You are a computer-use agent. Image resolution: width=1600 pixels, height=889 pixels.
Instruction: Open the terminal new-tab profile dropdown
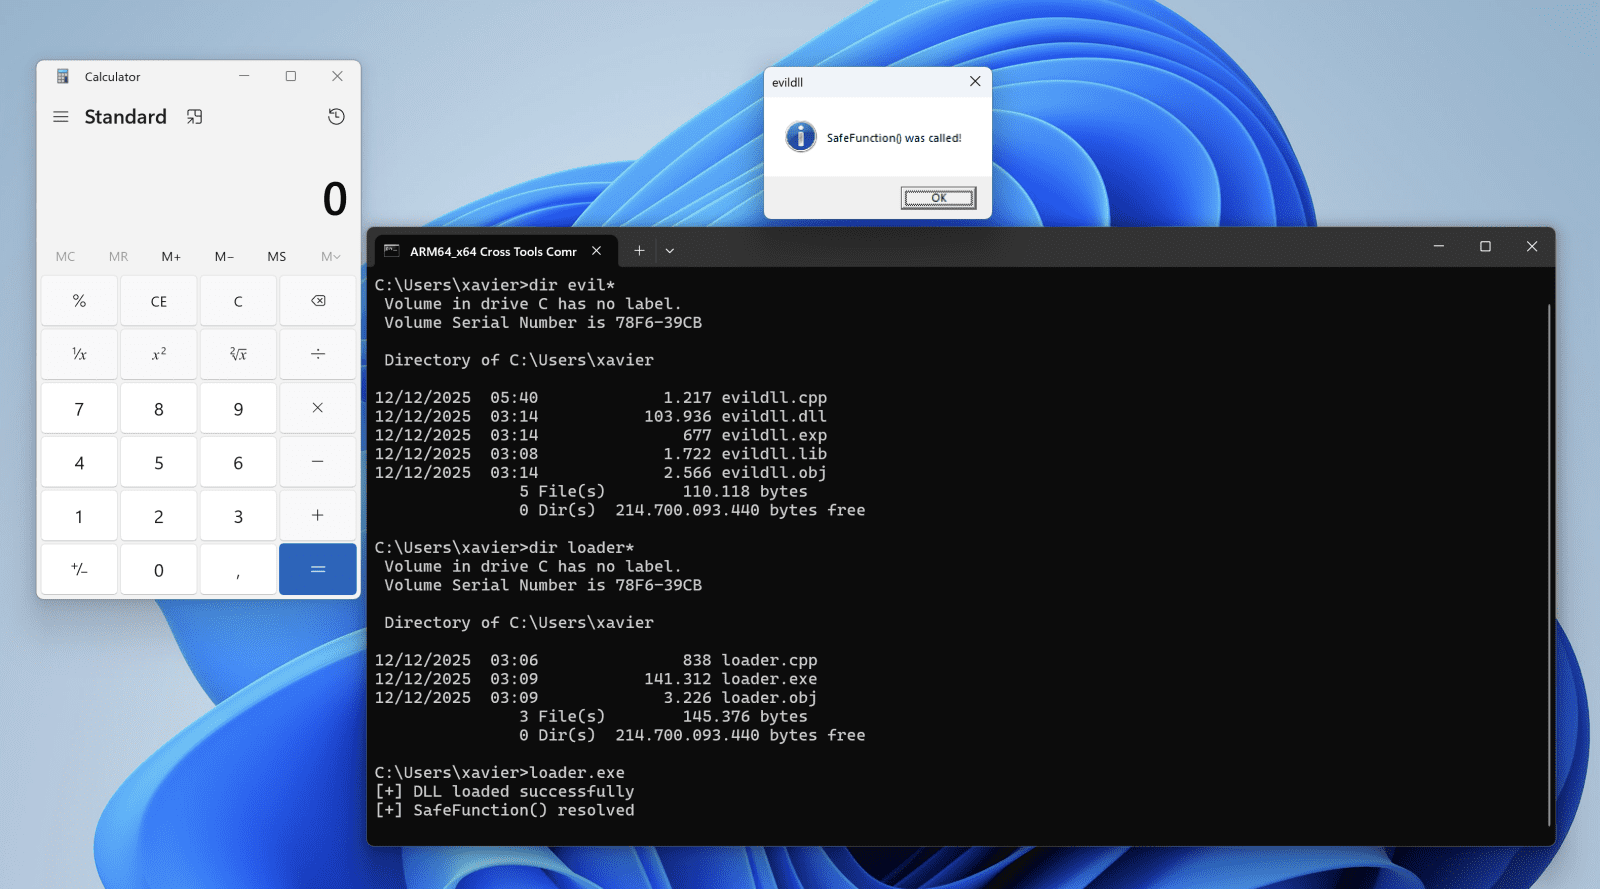pyautogui.click(x=670, y=251)
